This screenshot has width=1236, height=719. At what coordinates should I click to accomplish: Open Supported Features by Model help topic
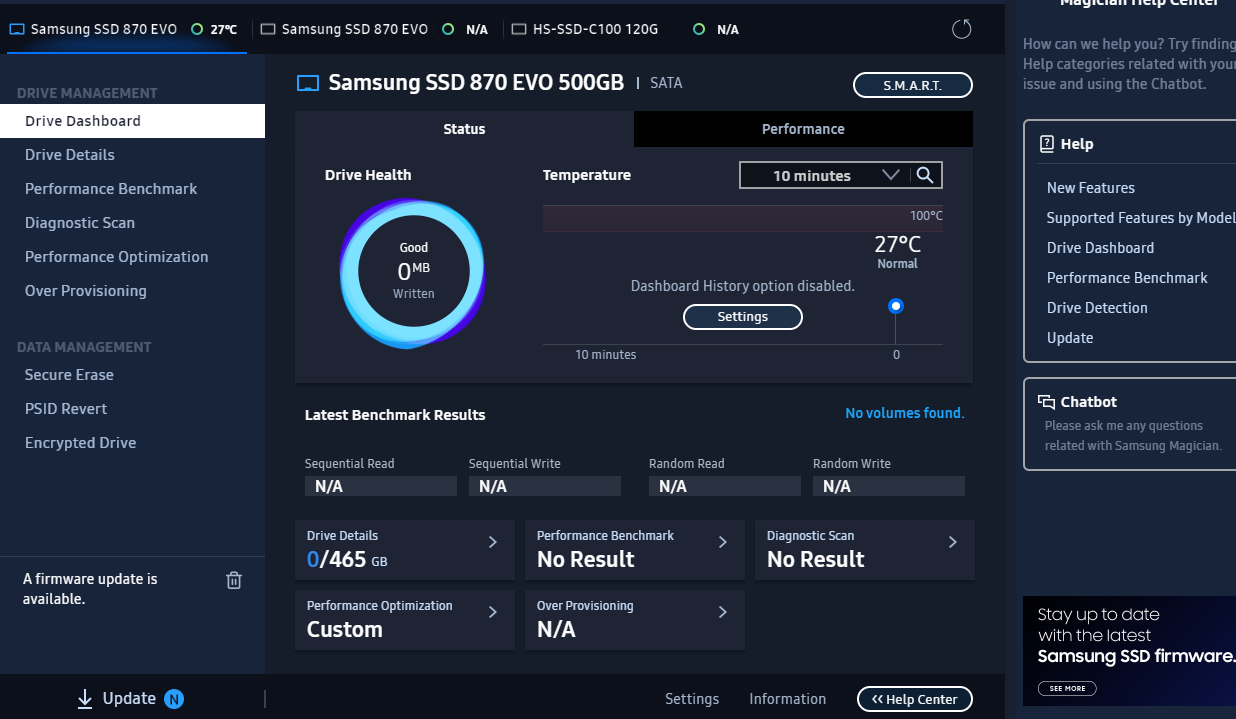click(1141, 218)
